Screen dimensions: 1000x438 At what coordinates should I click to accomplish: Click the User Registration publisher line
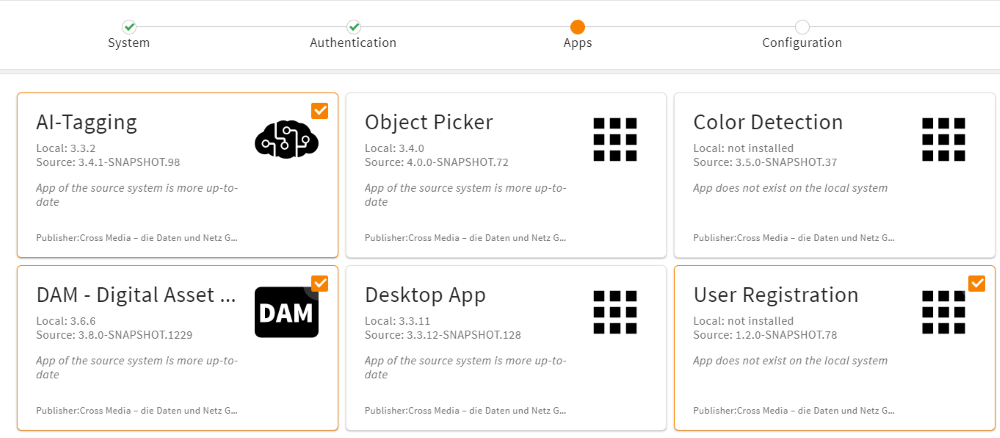pos(794,411)
